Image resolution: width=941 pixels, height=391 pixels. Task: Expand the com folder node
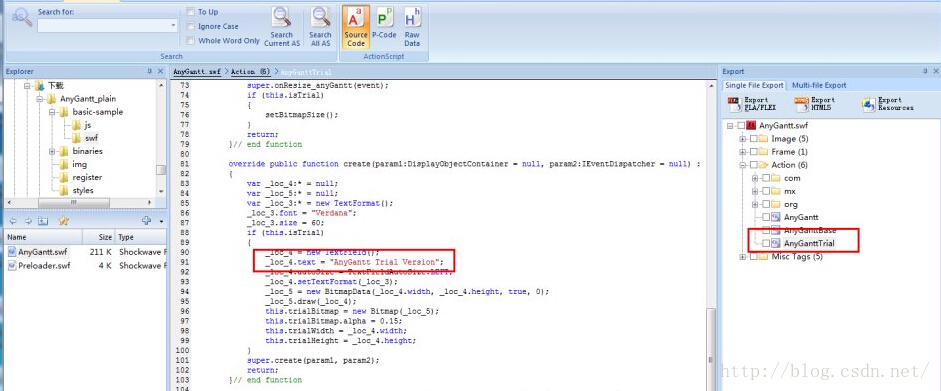[x=755, y=178]
